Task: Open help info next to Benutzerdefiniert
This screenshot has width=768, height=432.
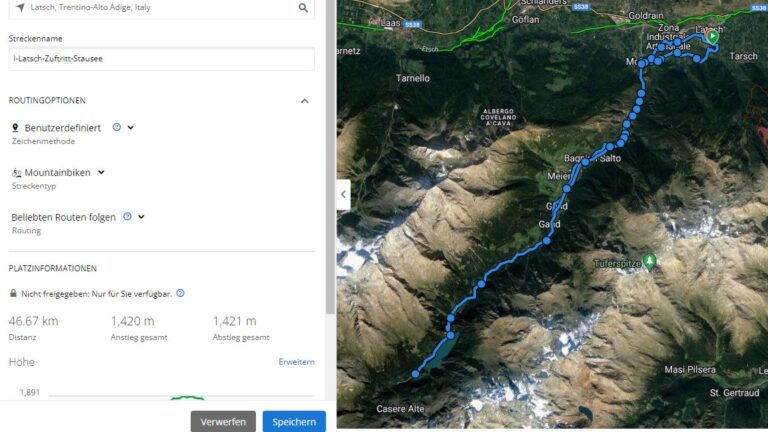Action: tap(117, 127)
